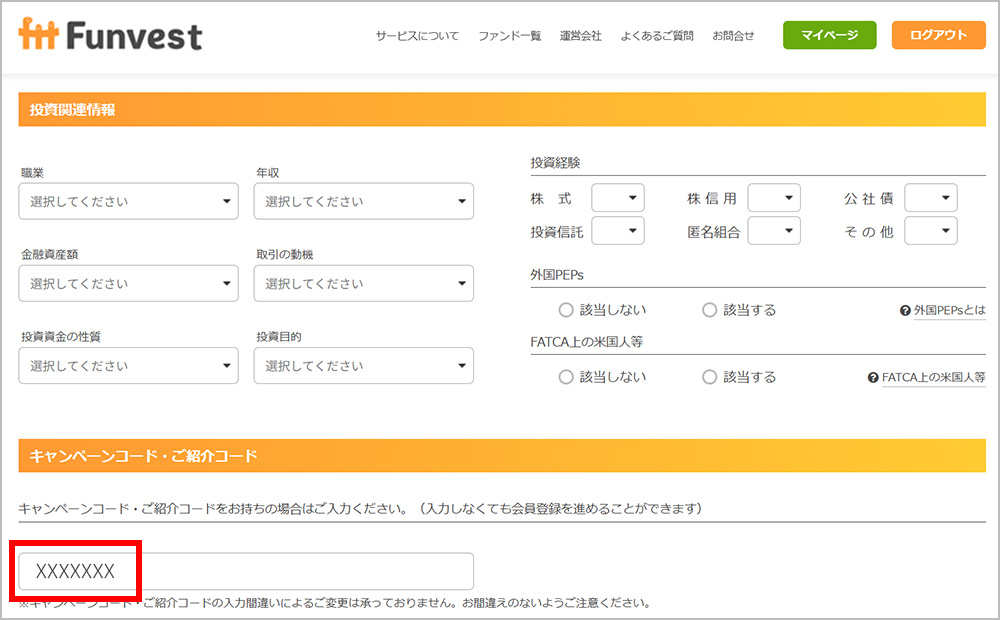Open the 年収 dropdown

[x=363, y=201]
